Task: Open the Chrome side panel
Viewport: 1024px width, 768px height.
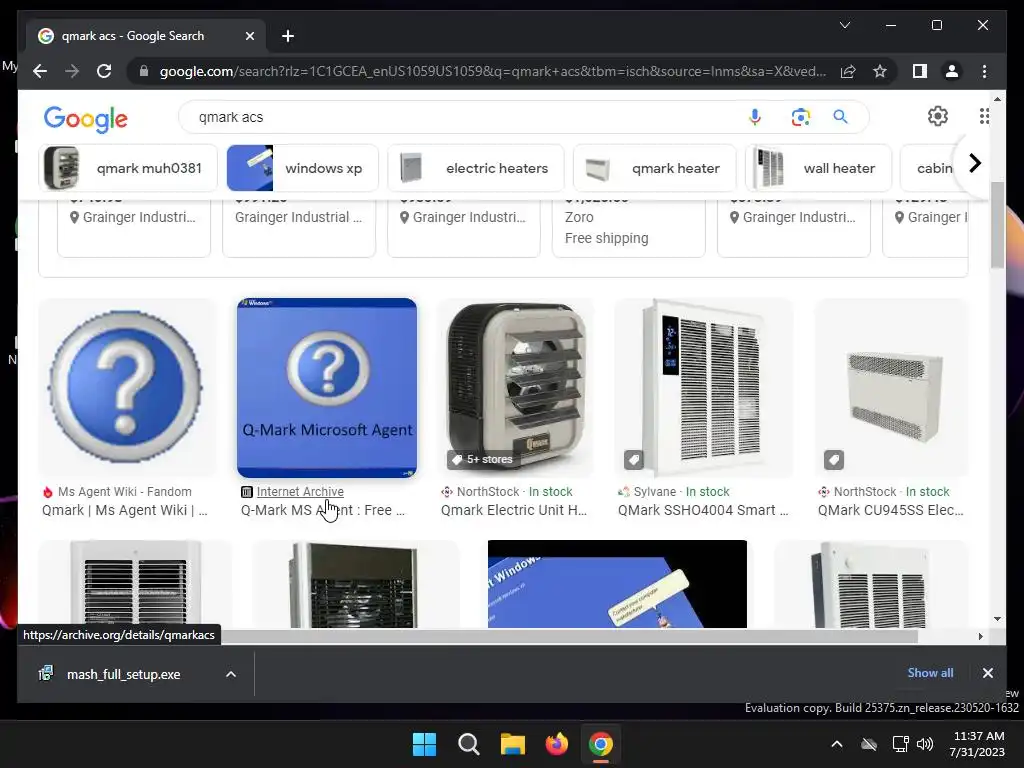Action: click(x=920, y=71)
